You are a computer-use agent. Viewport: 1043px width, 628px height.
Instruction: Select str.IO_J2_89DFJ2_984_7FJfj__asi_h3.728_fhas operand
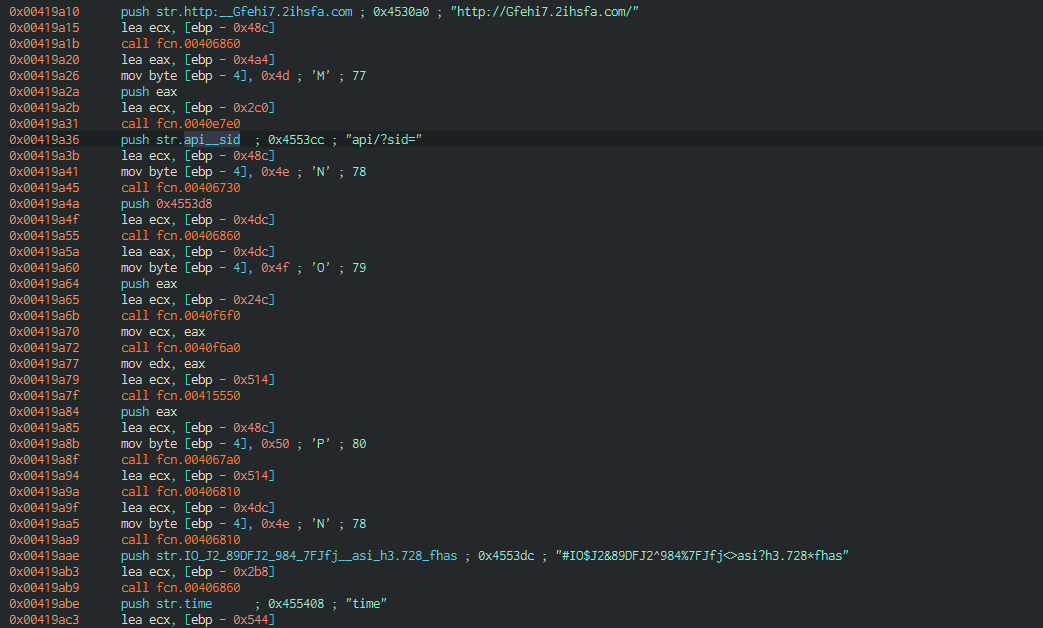307,554
